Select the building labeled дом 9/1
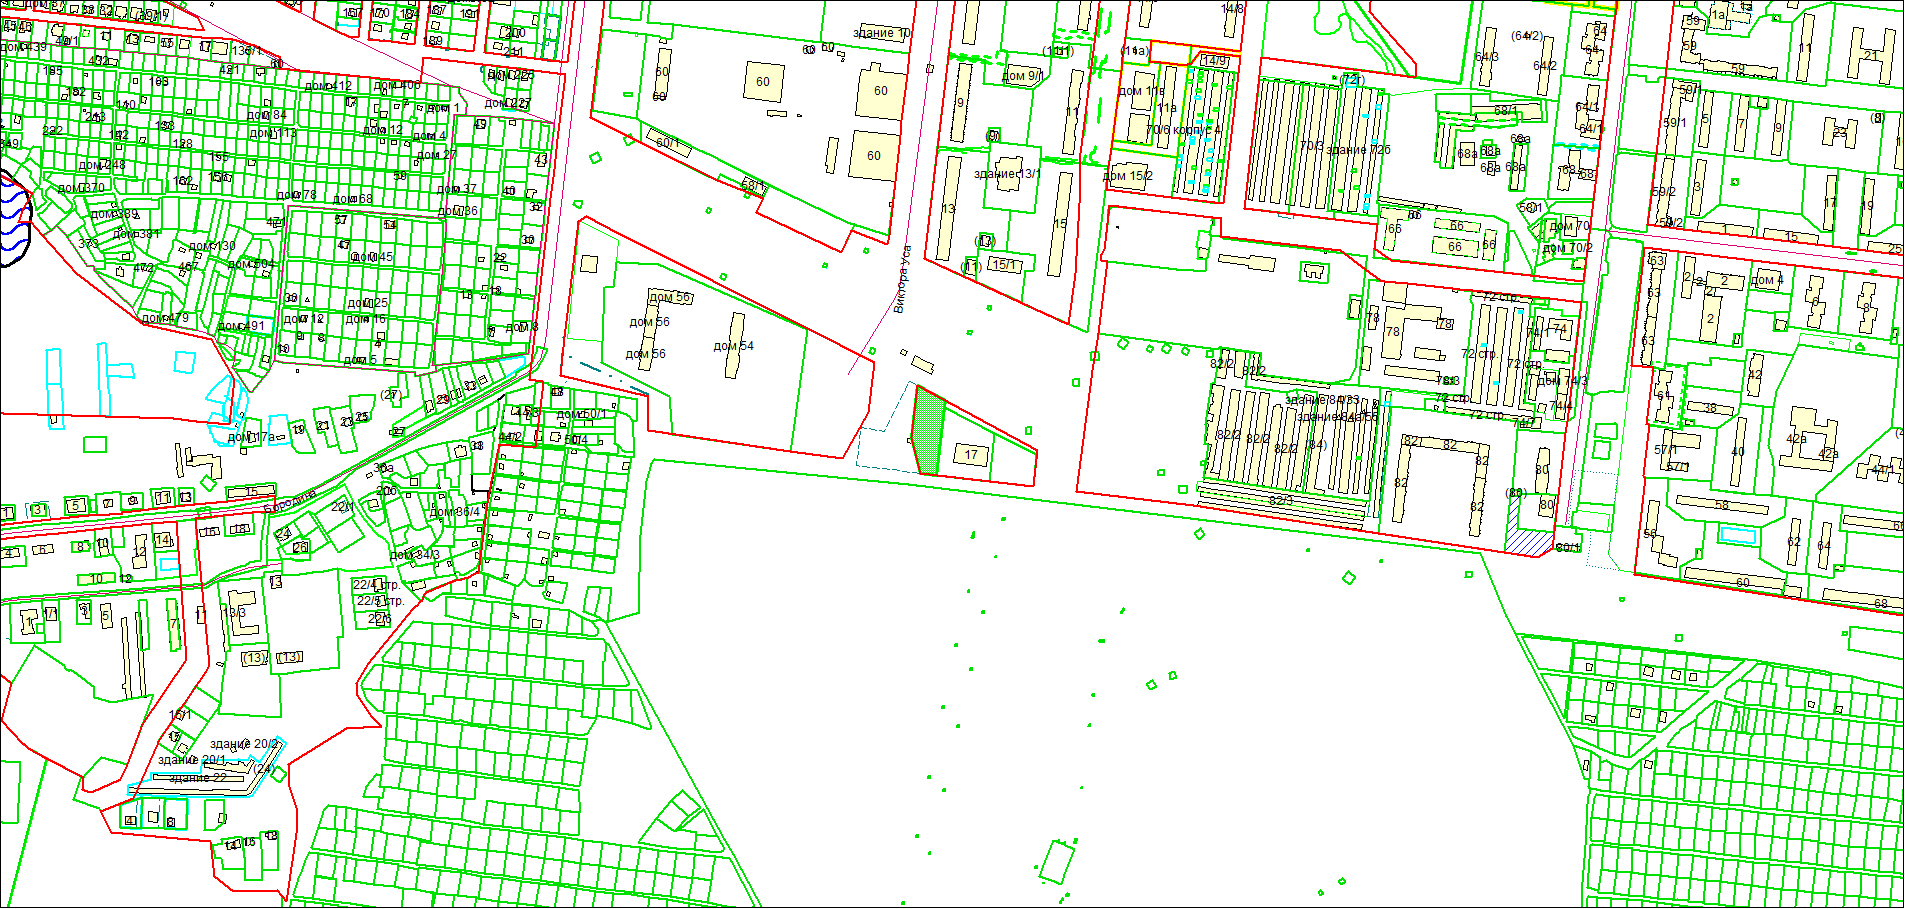 (1022, 75)
